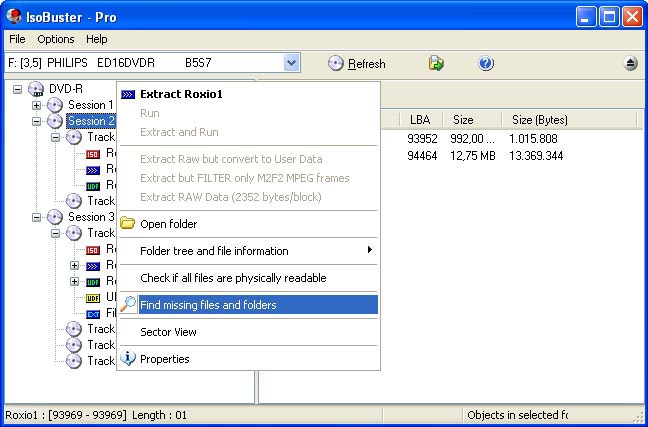Expand blue arrows file system node in Session 3
This screenshot has width=648, height=427.
pyautogui.click(x=74, y=265)
